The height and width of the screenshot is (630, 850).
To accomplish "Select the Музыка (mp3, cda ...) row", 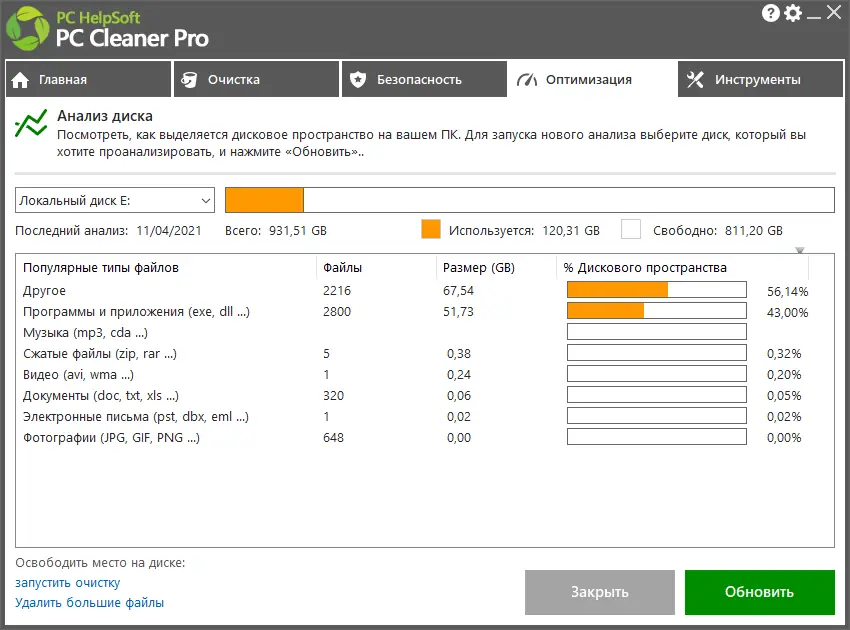I will point(415,332).
